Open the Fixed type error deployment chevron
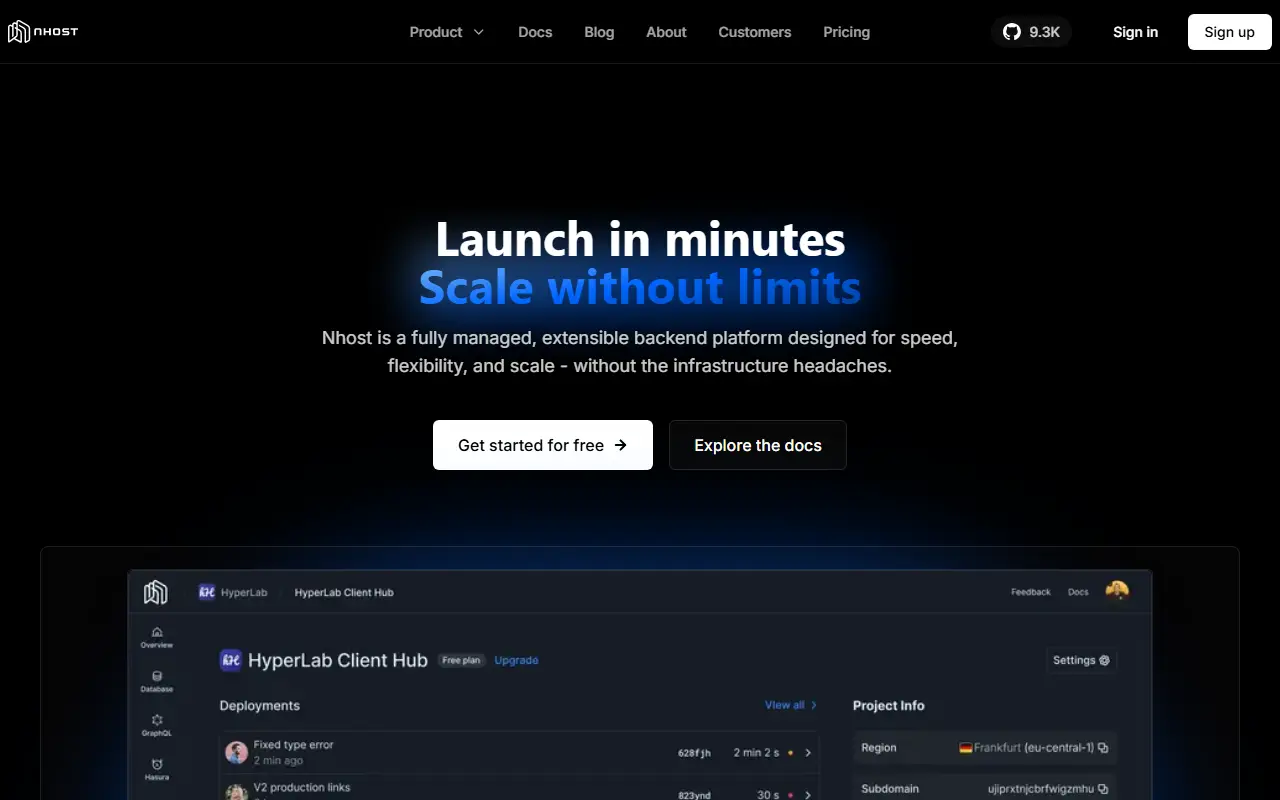 (x=808, y=753)
